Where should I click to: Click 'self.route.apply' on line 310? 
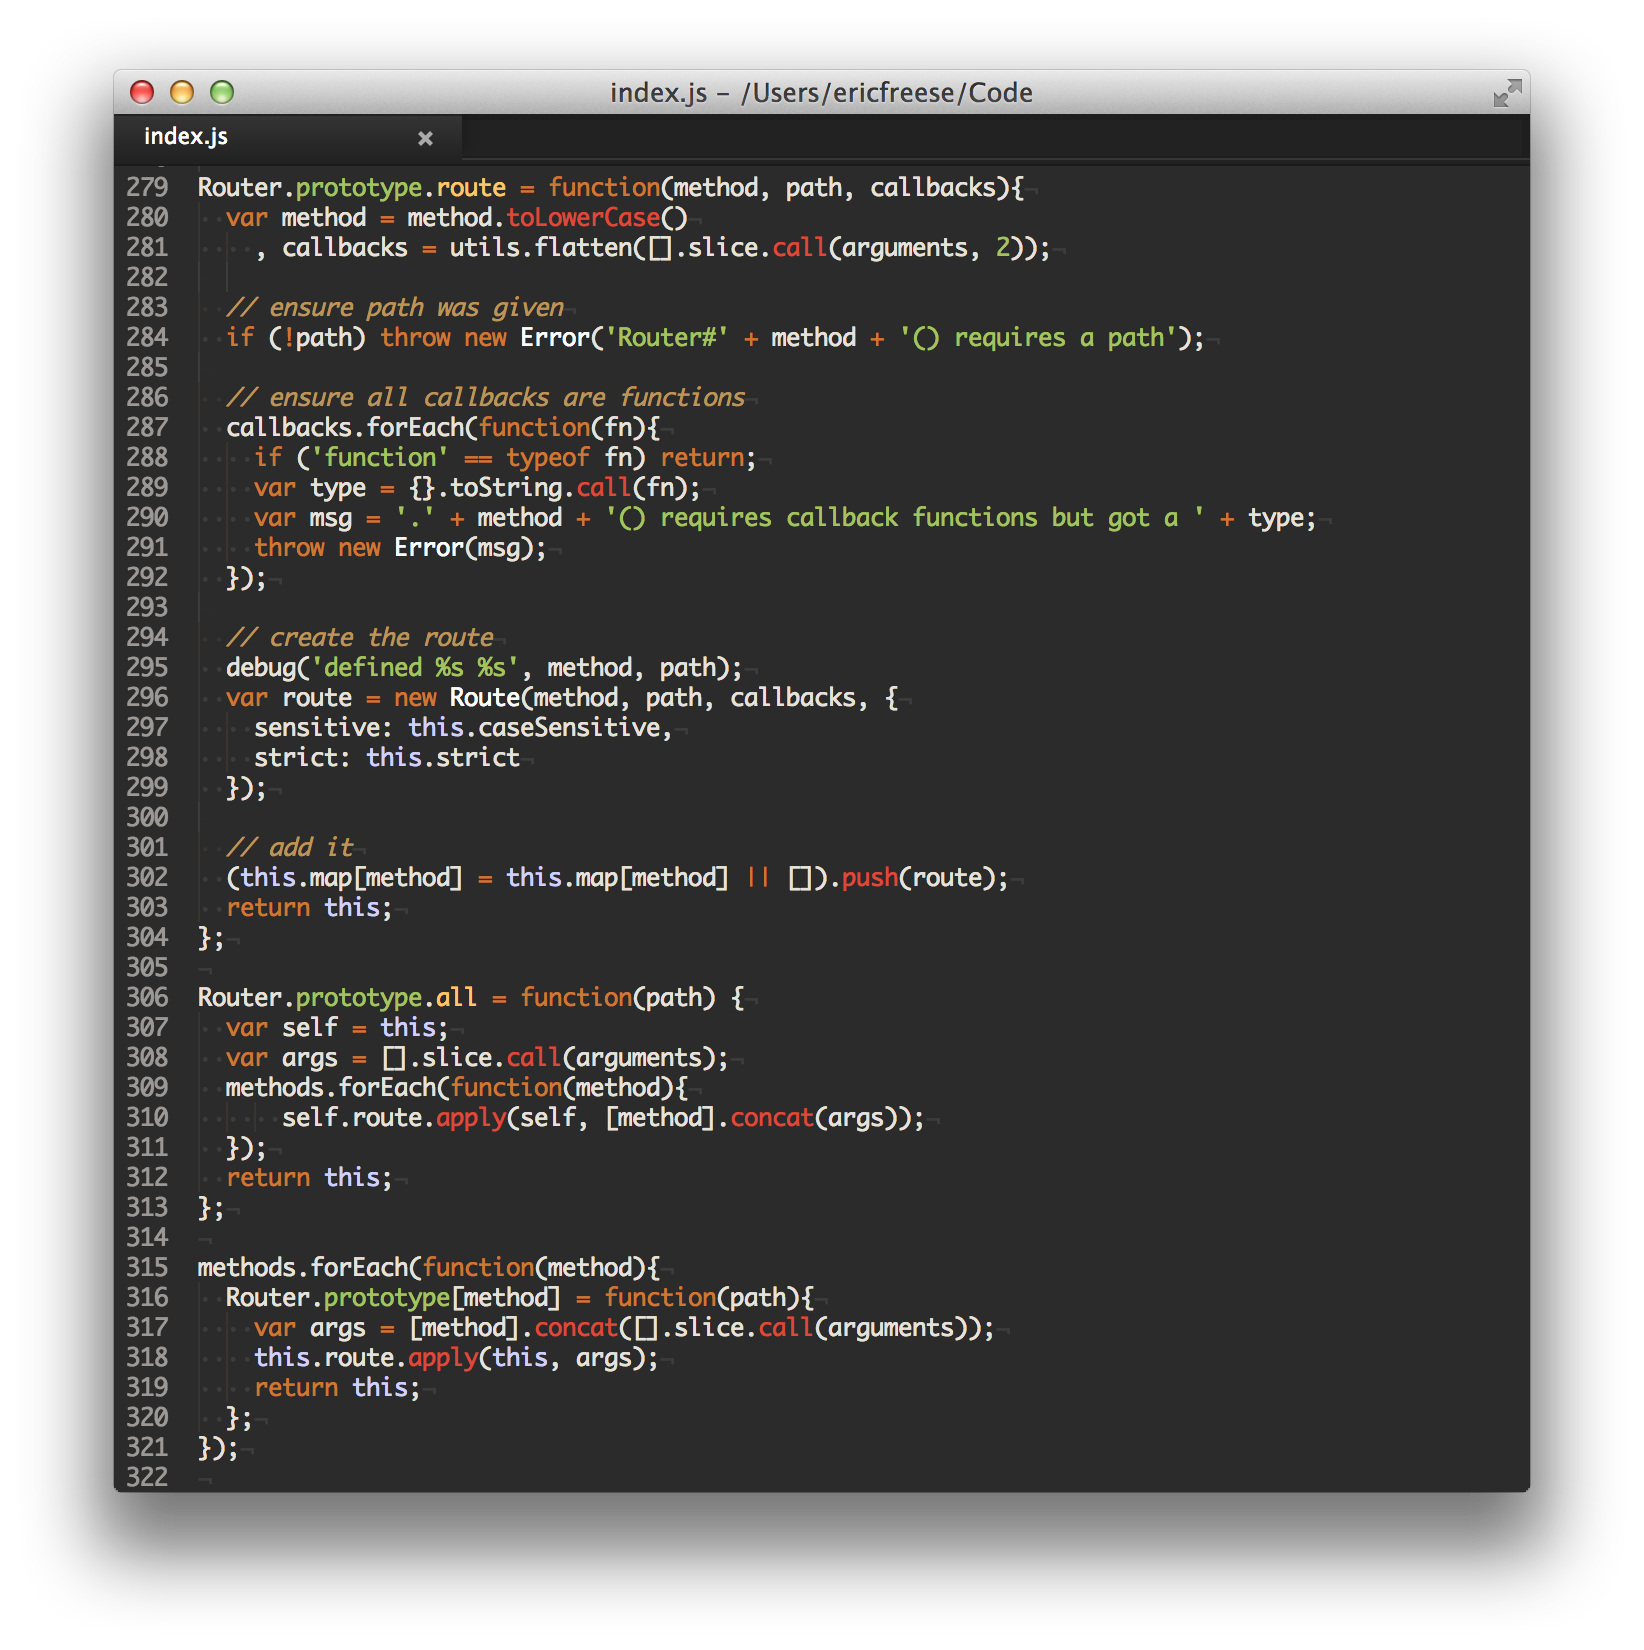[394, 1117]
